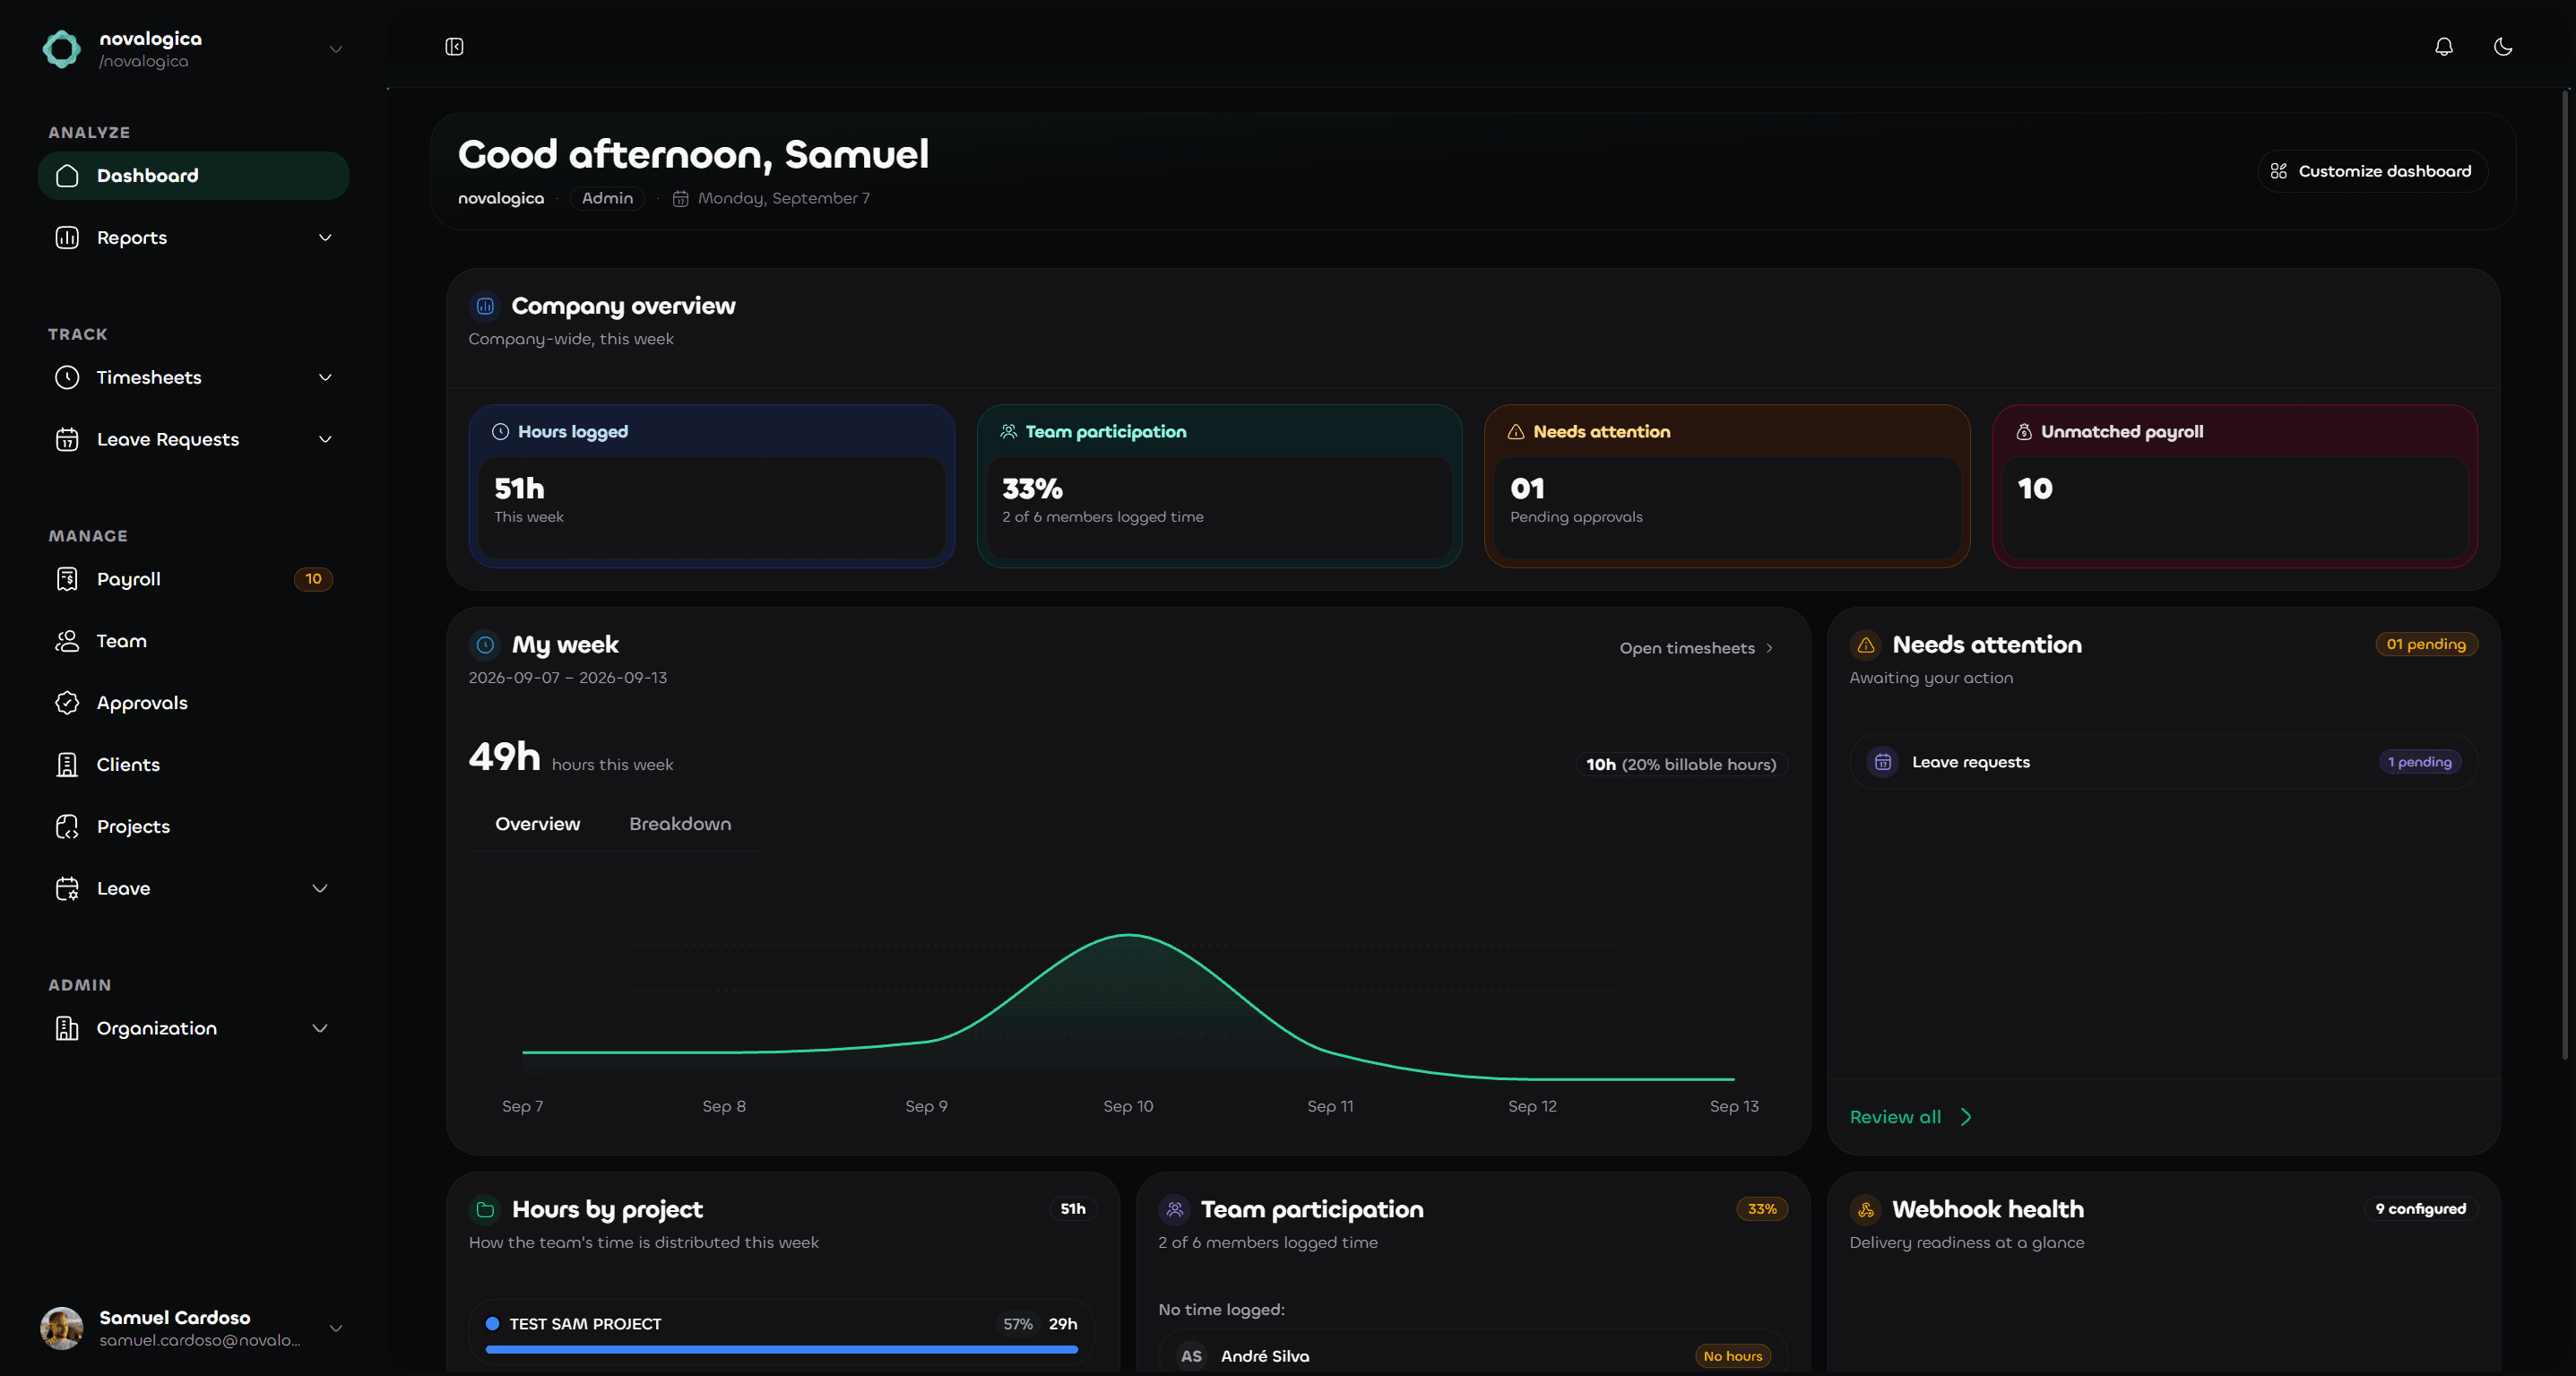The height and width of the screenshot is (1376, 2576).
Task: Click the blue TEST SAM PROJECT color dot
Action: click(x=492, y=1324)
